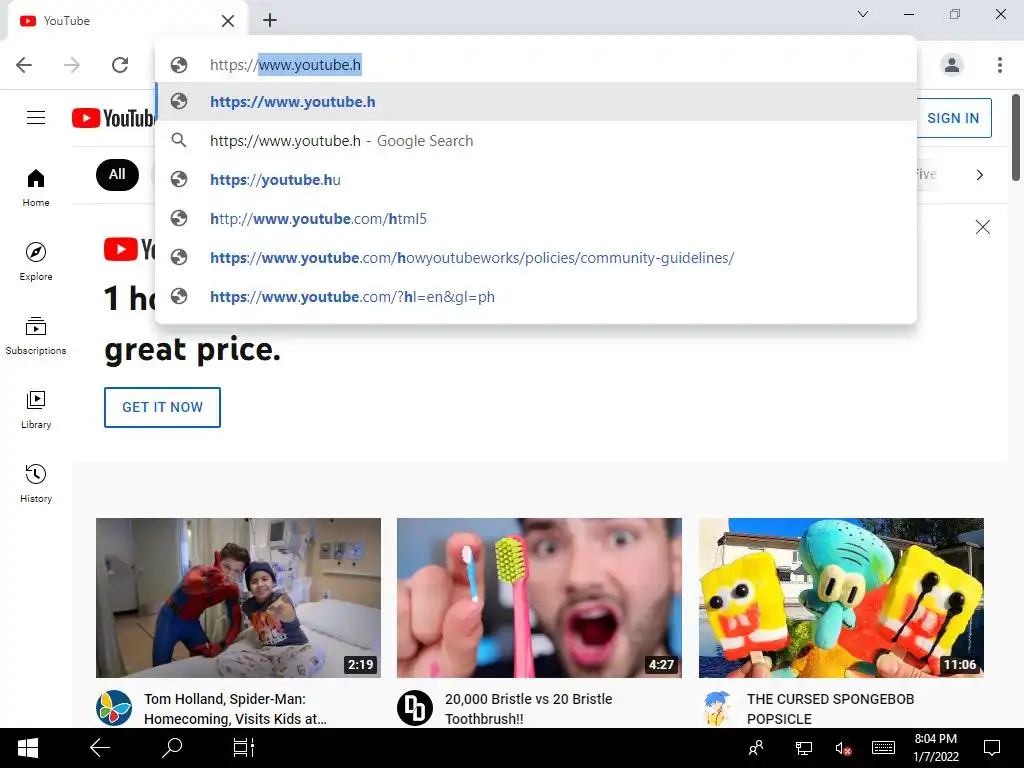Click the SIGN IN button
1024x768 pixels.
[x=953, y=118]
